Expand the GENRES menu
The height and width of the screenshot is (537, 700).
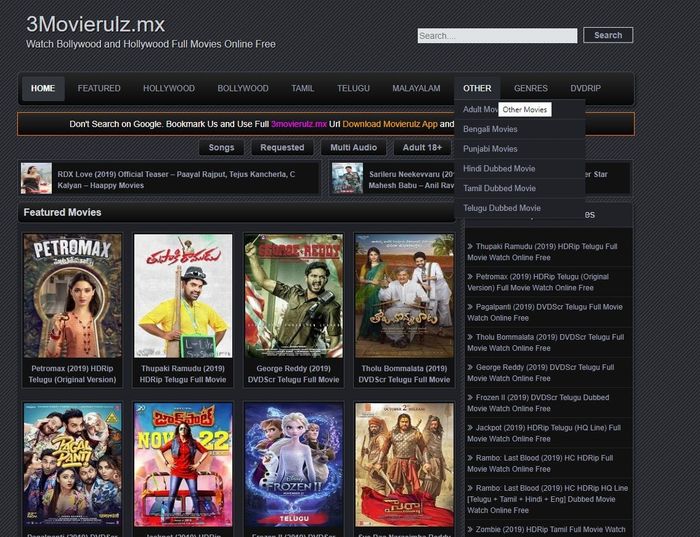tap(531, 88)
